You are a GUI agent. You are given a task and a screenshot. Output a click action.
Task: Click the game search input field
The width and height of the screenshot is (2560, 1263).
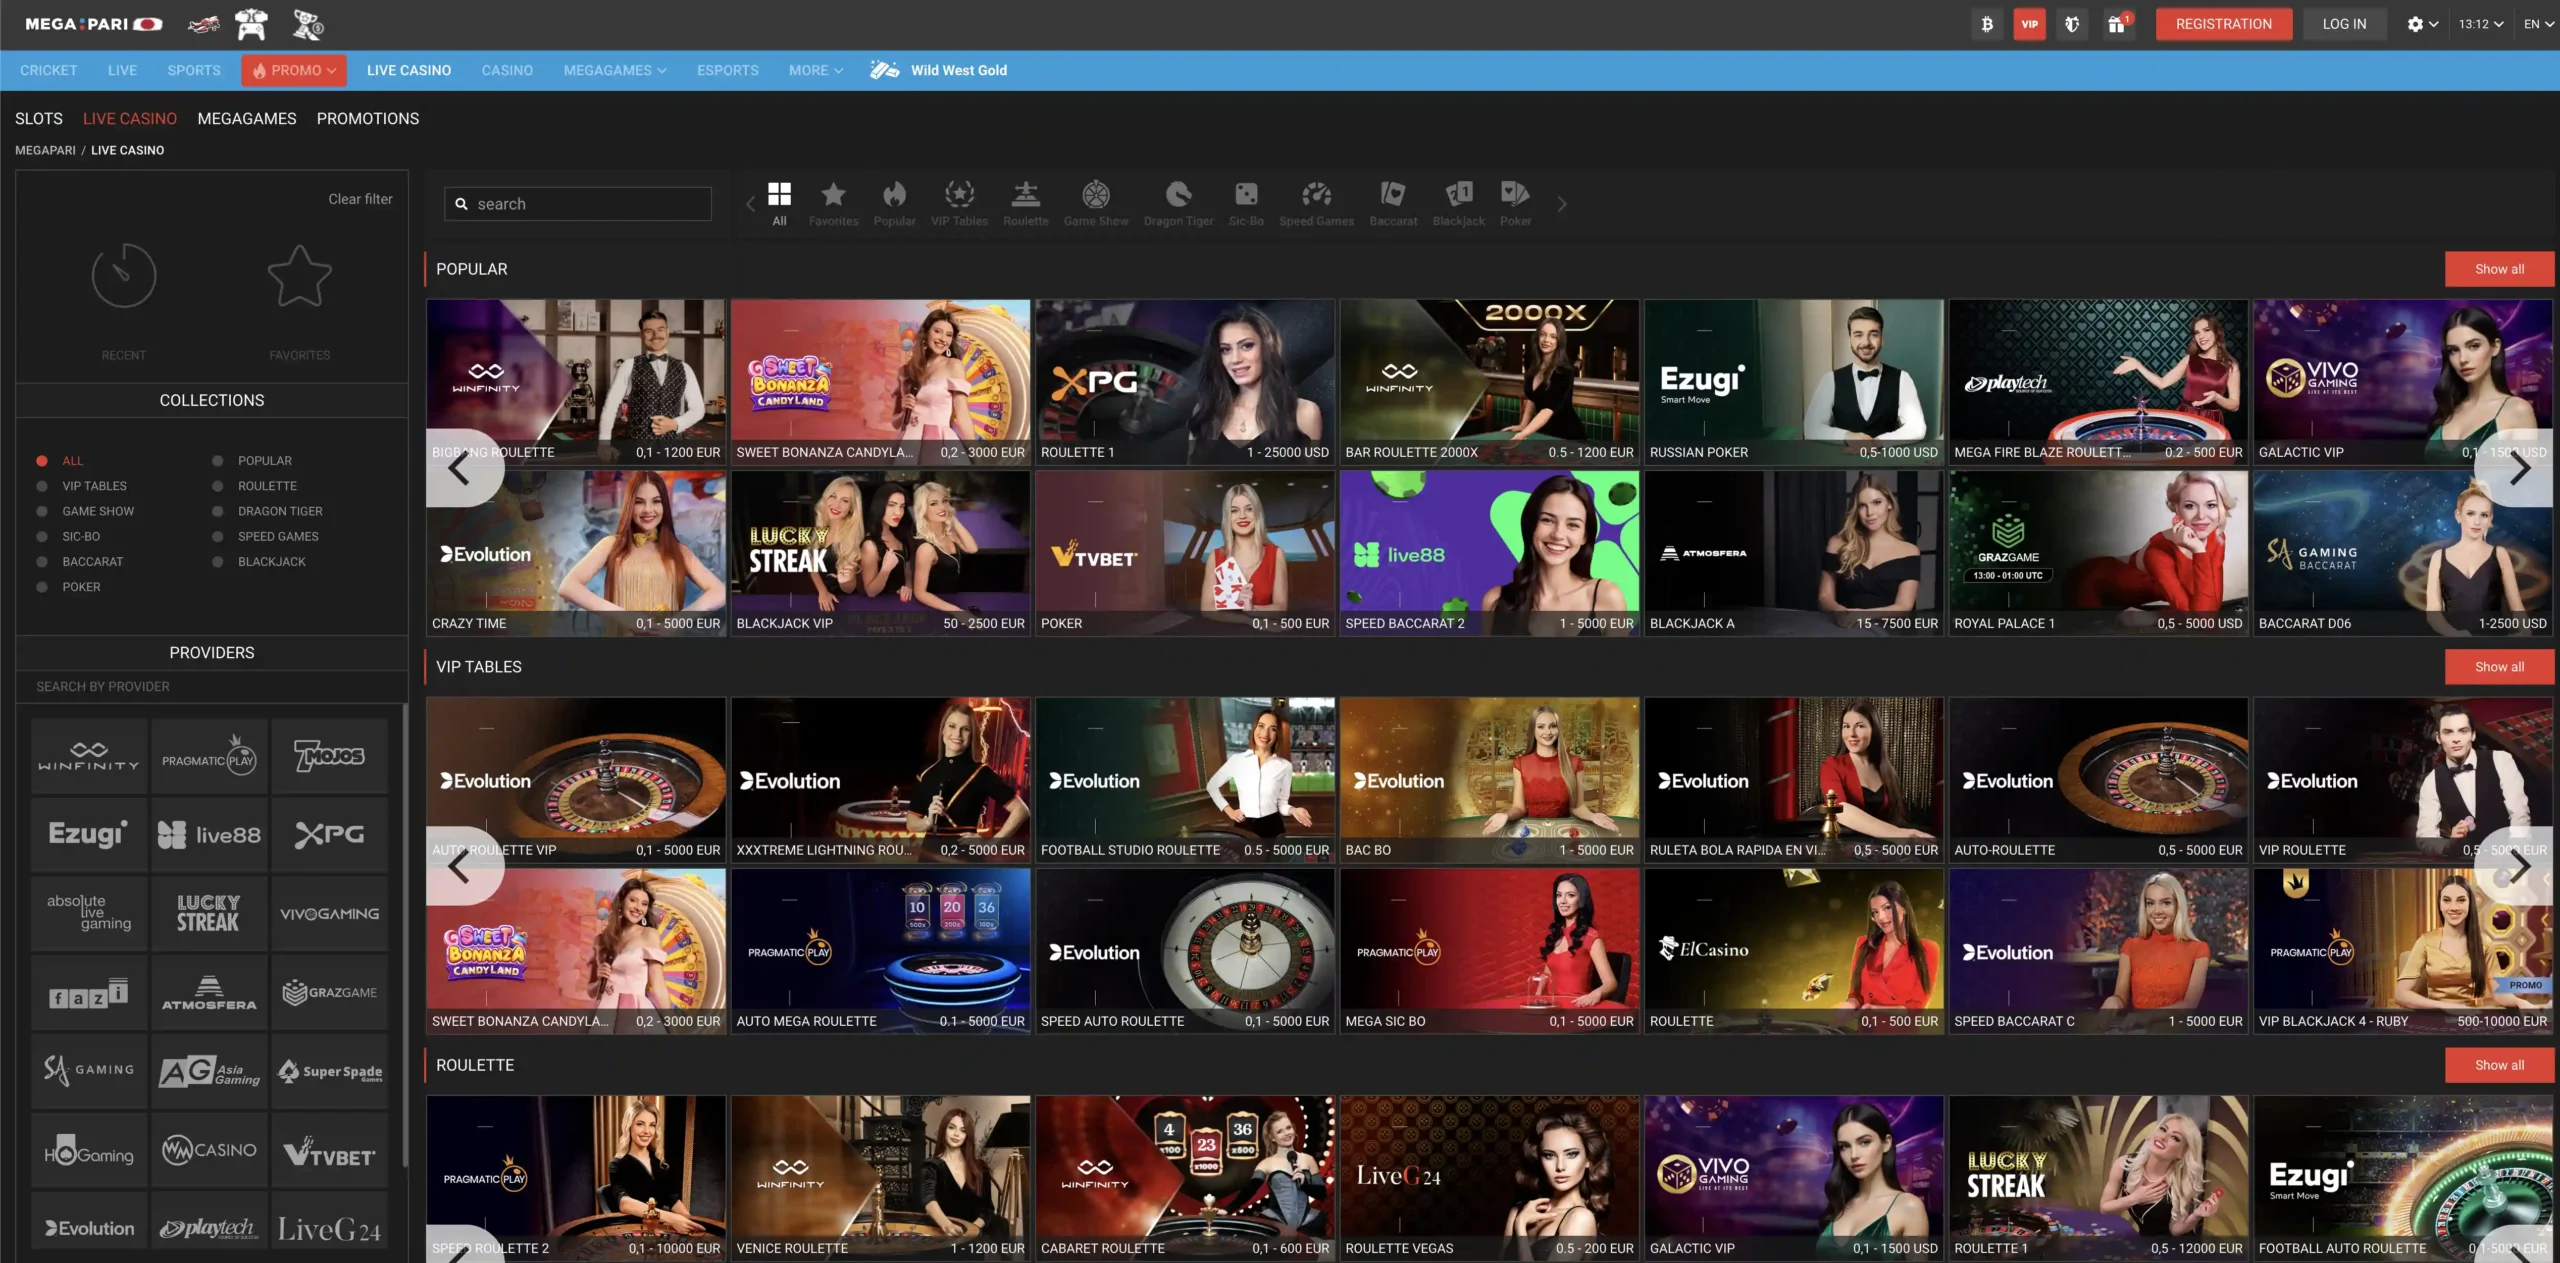(x=578, y=204)
